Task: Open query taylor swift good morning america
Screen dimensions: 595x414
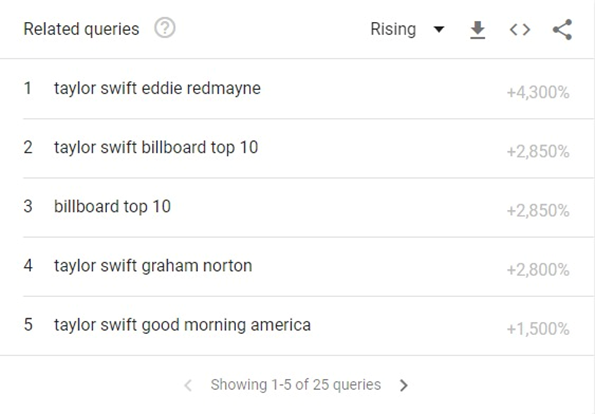Action: pos(182,325)
